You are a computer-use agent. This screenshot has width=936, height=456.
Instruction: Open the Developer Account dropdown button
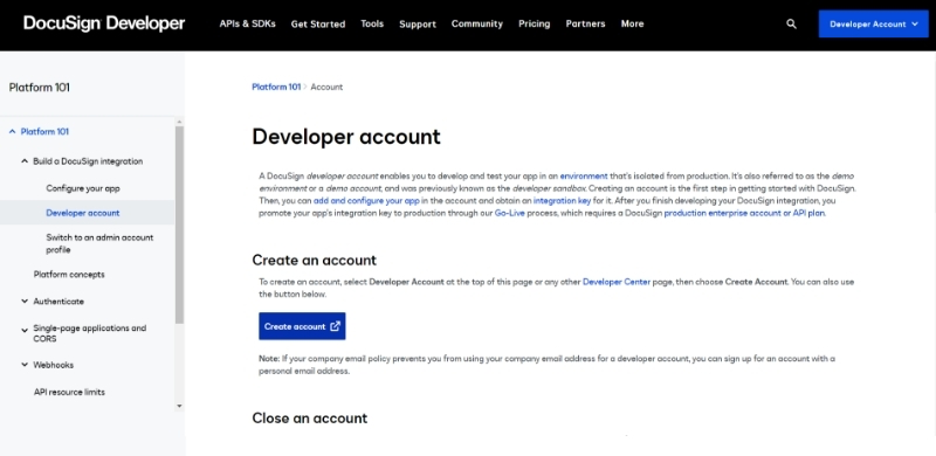point(873,24)
